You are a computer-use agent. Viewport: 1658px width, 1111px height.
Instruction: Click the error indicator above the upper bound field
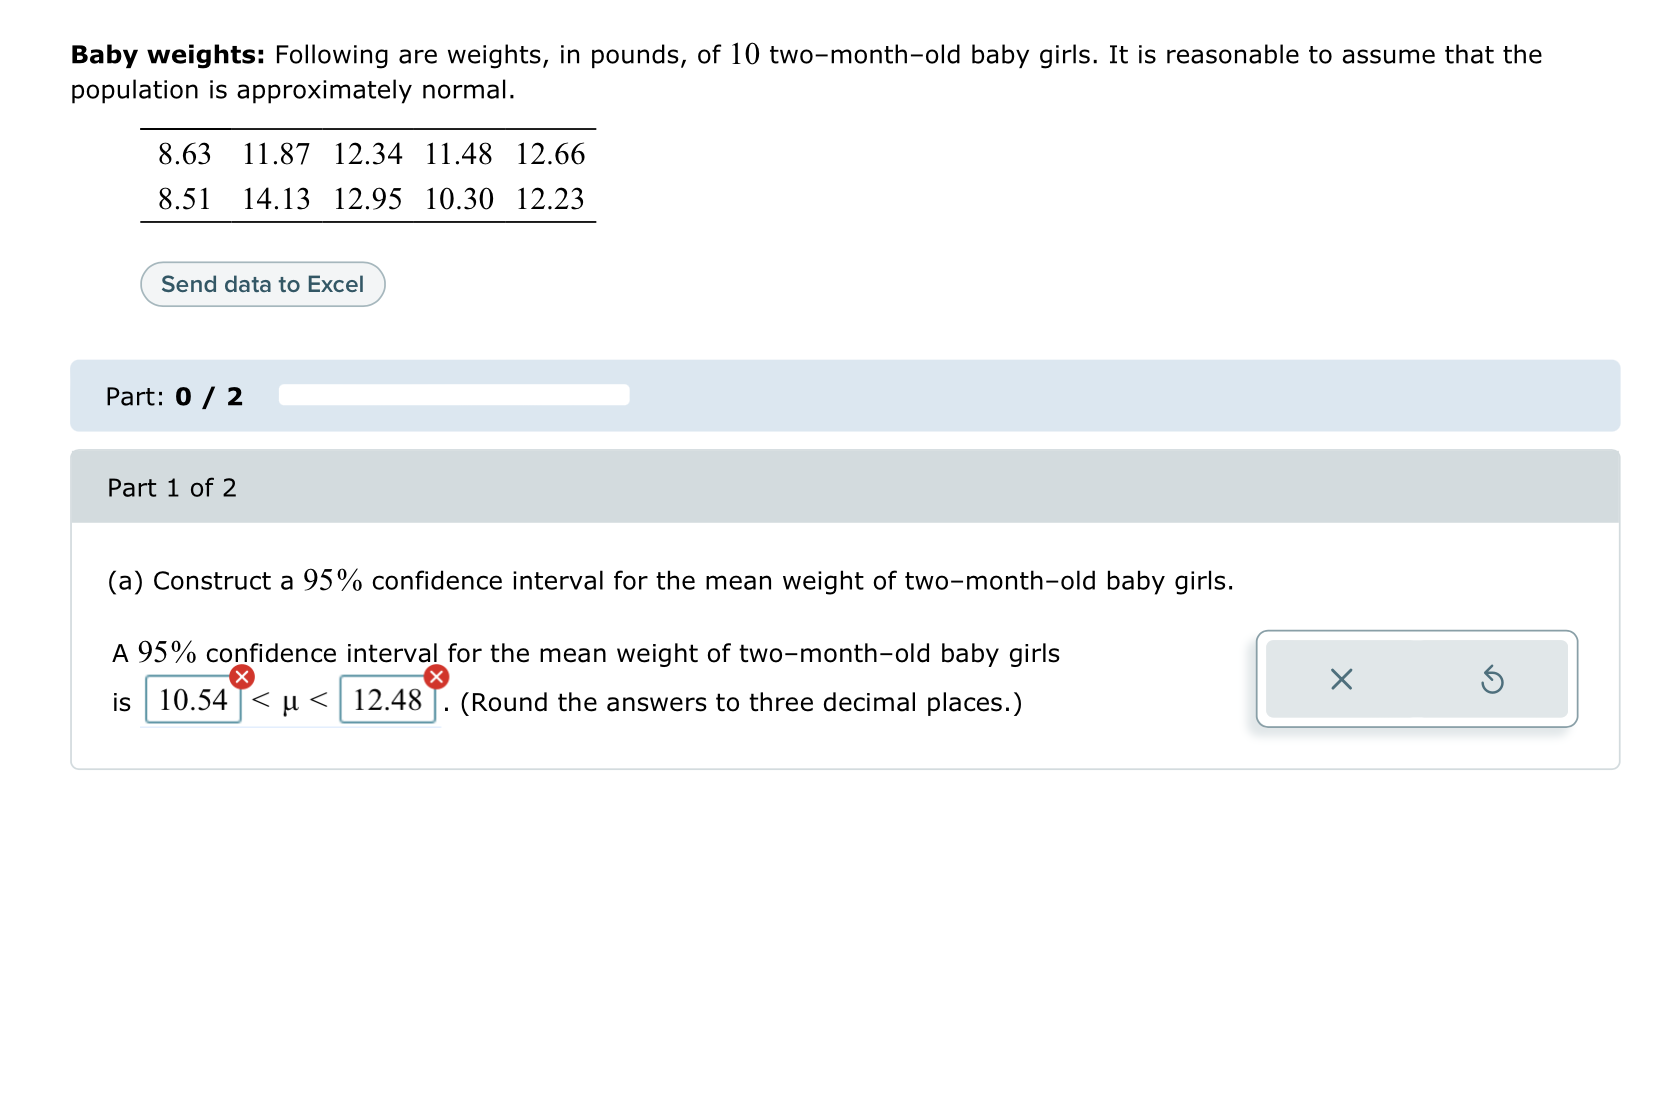click(435, 677)
